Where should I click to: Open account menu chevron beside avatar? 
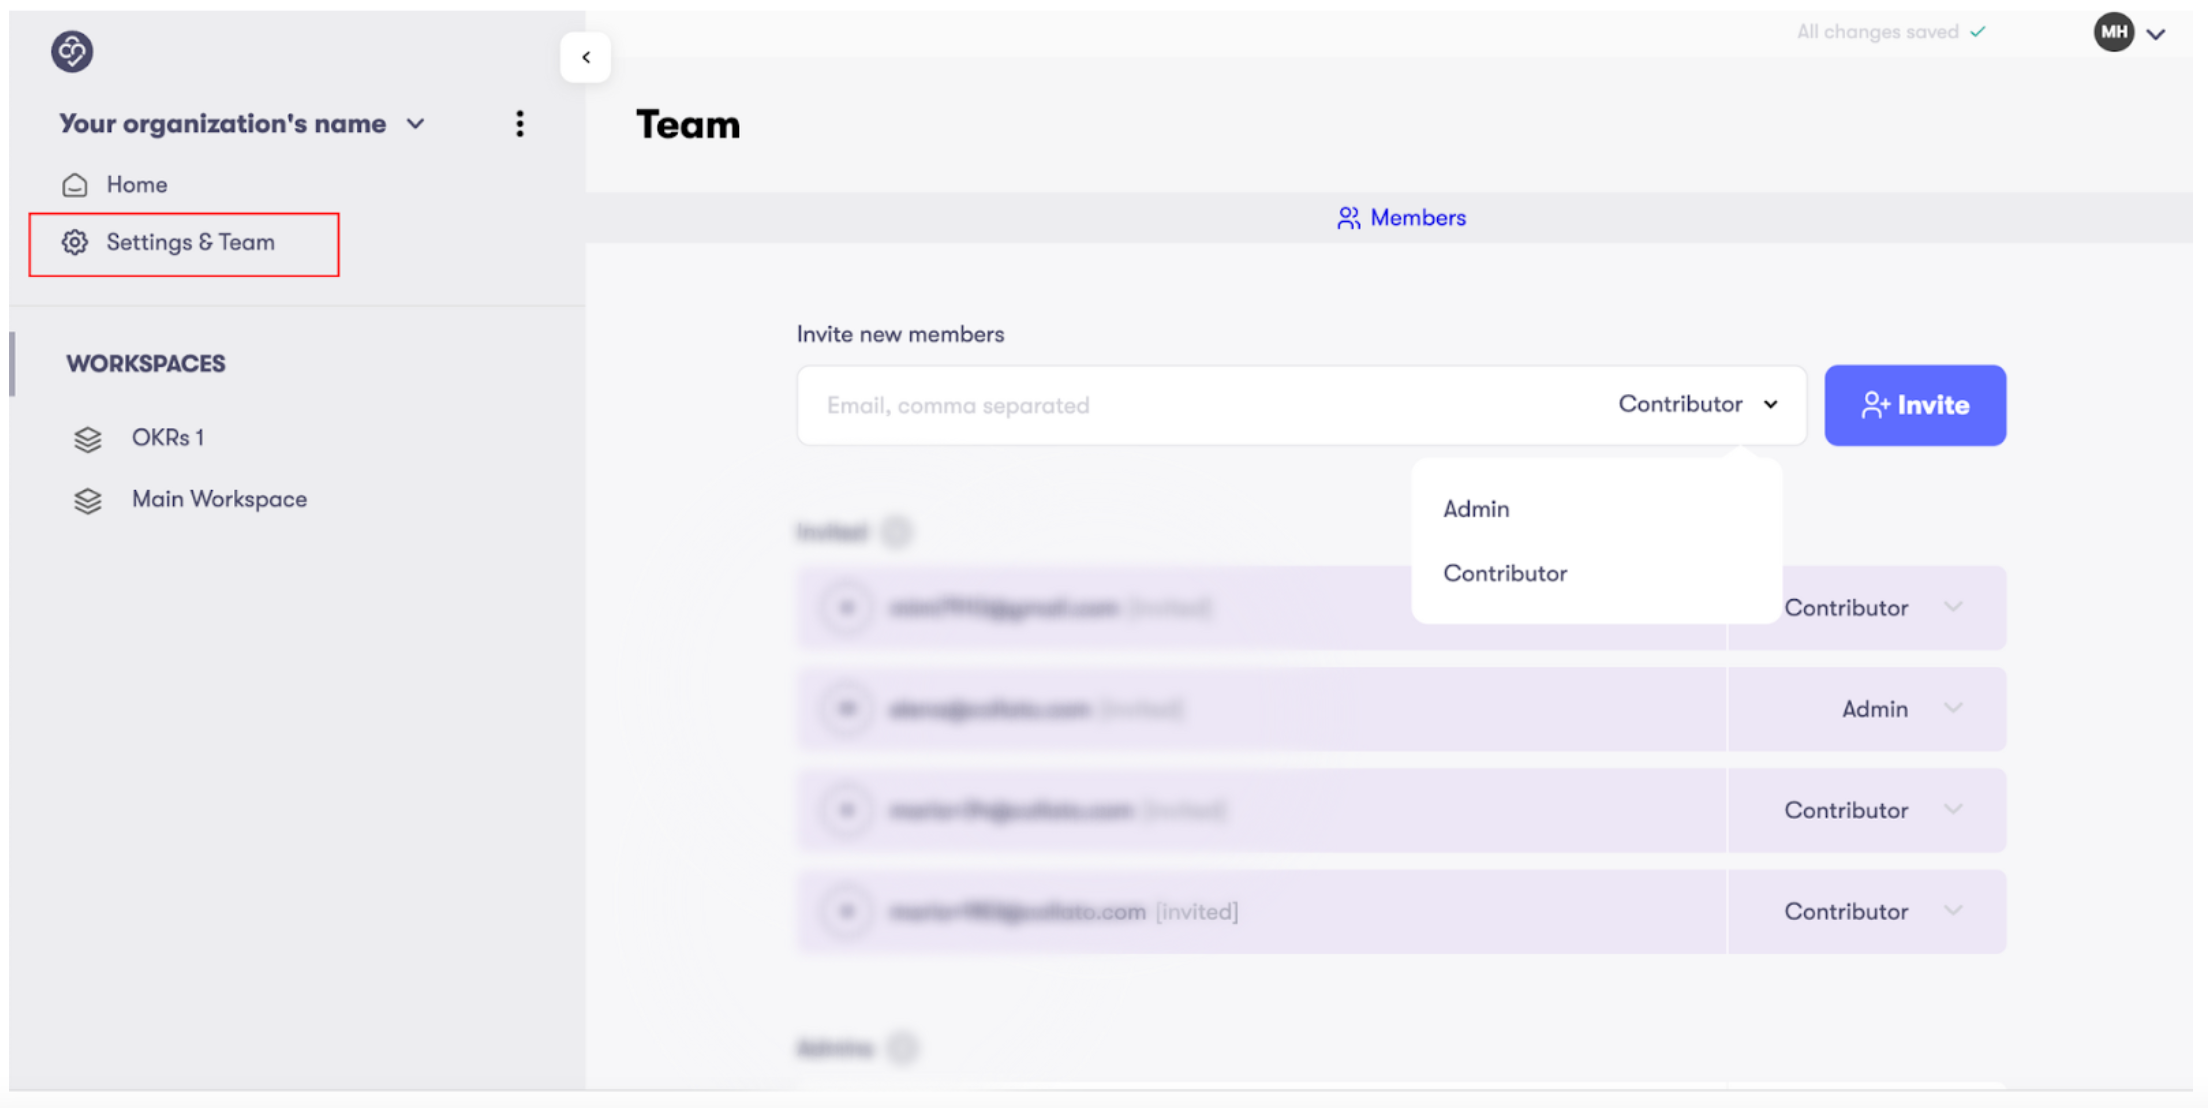[x=2157, y=34]
